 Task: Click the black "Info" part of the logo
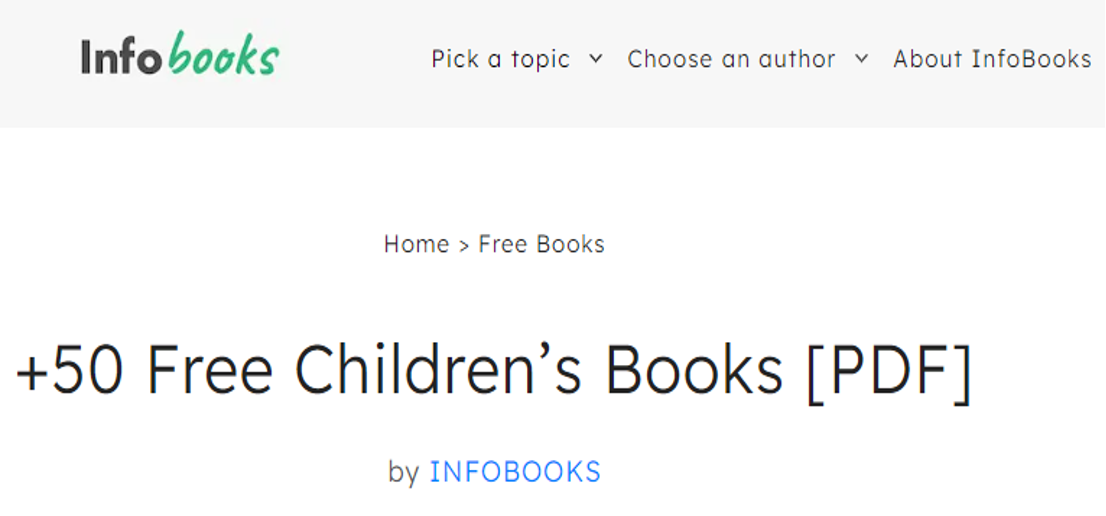pyautogui.click(x=121, y=58)
